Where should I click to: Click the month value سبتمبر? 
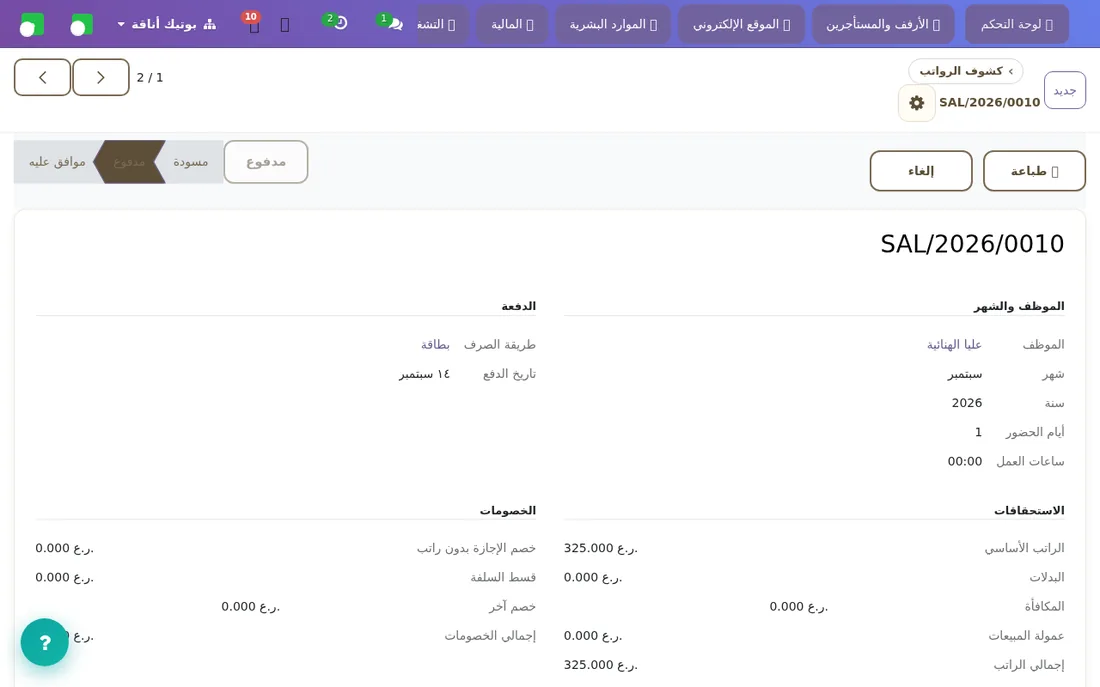point(965,374)
